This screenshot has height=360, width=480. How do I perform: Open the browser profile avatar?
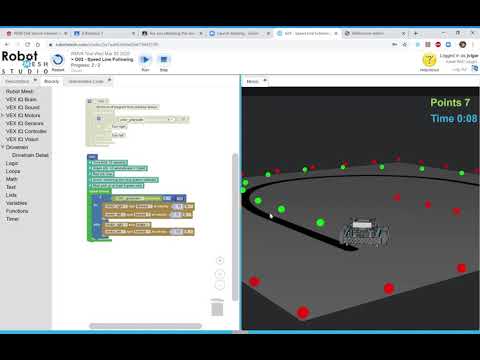click(462, 44)
